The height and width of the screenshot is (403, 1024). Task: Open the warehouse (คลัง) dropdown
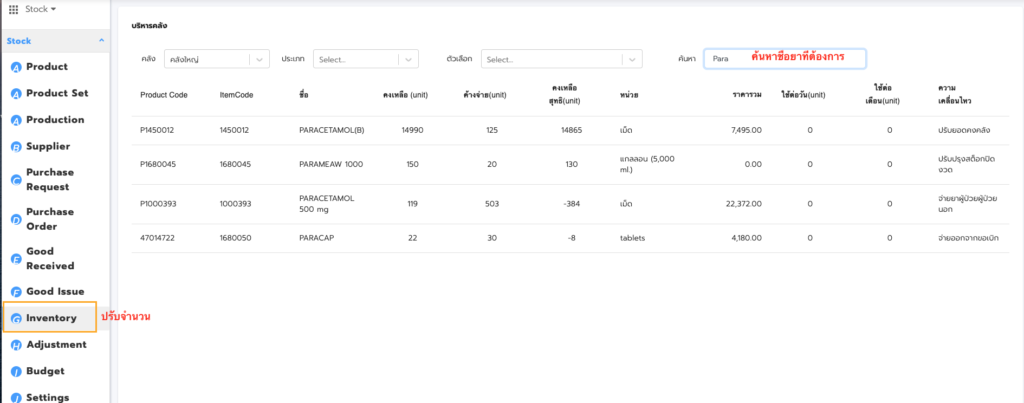(x=217, y=60)
